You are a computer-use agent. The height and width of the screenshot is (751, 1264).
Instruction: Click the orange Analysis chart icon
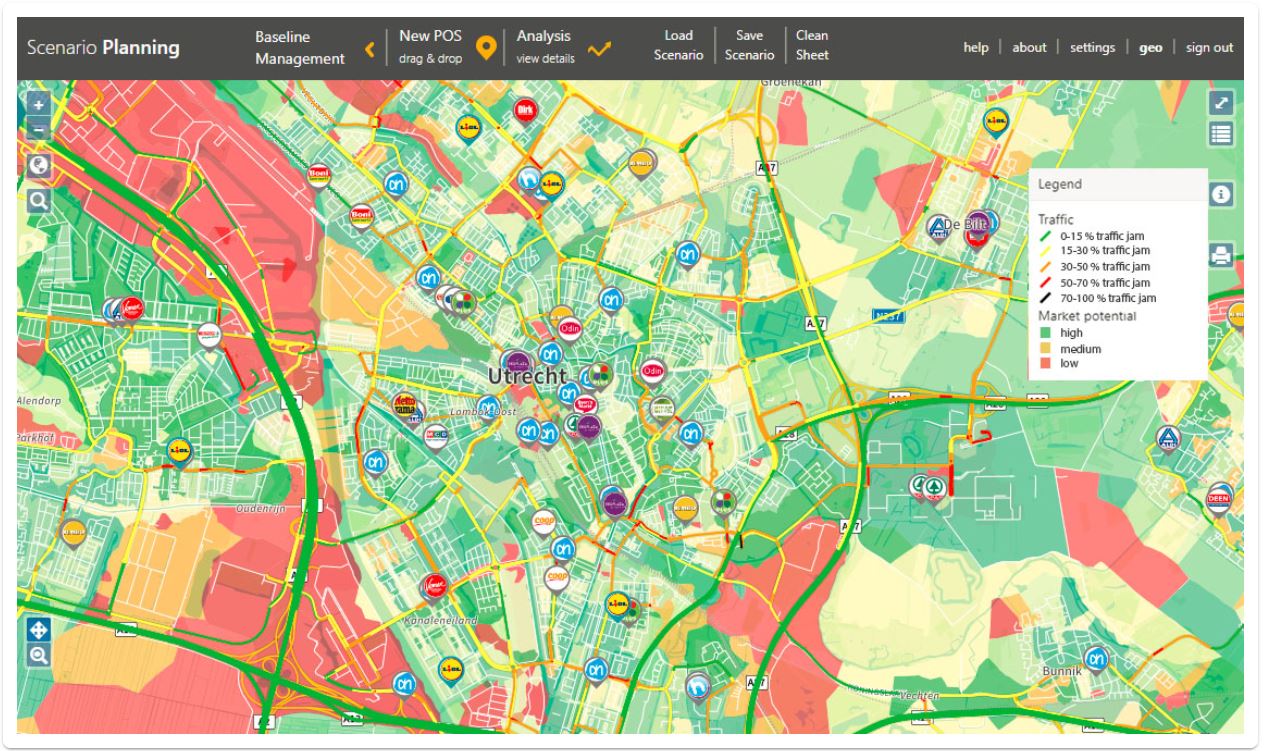click(x=600, y=48)
